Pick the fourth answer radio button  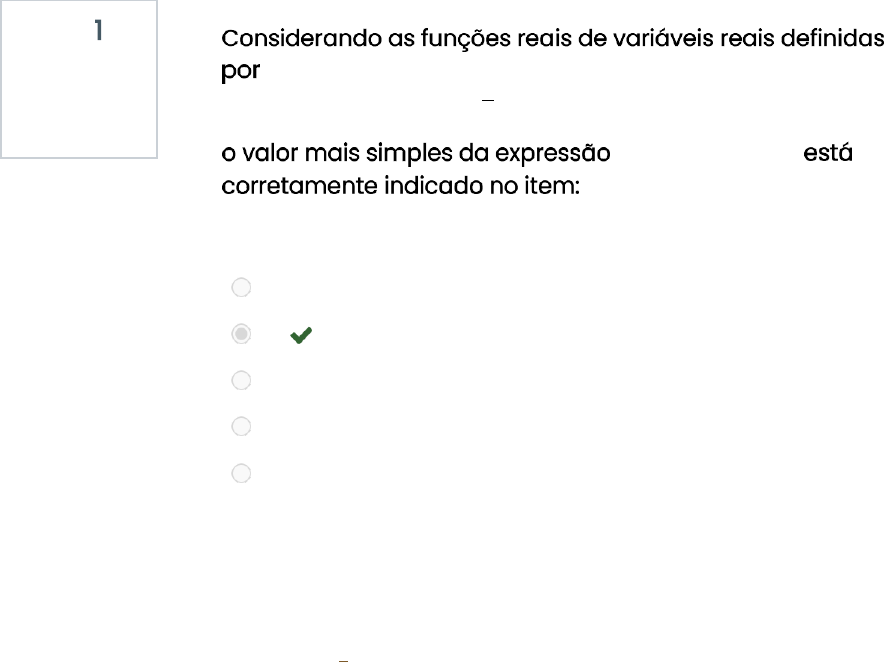tap(241, 426)
